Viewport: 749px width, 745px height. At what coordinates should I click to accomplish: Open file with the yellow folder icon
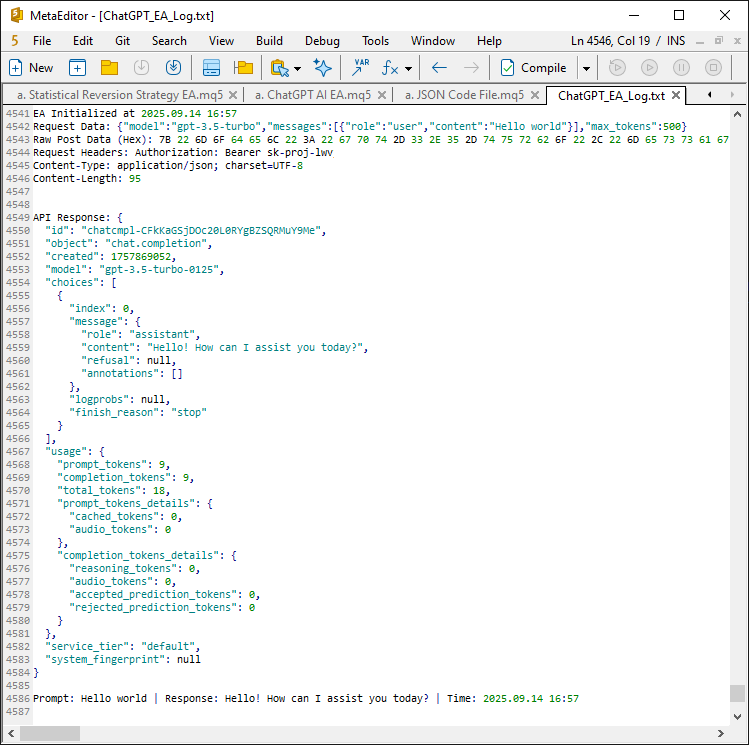[x=109, y=68]
